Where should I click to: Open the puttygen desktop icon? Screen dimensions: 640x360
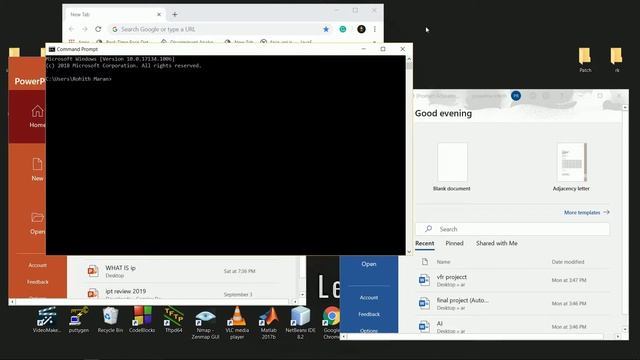(78, 320)
